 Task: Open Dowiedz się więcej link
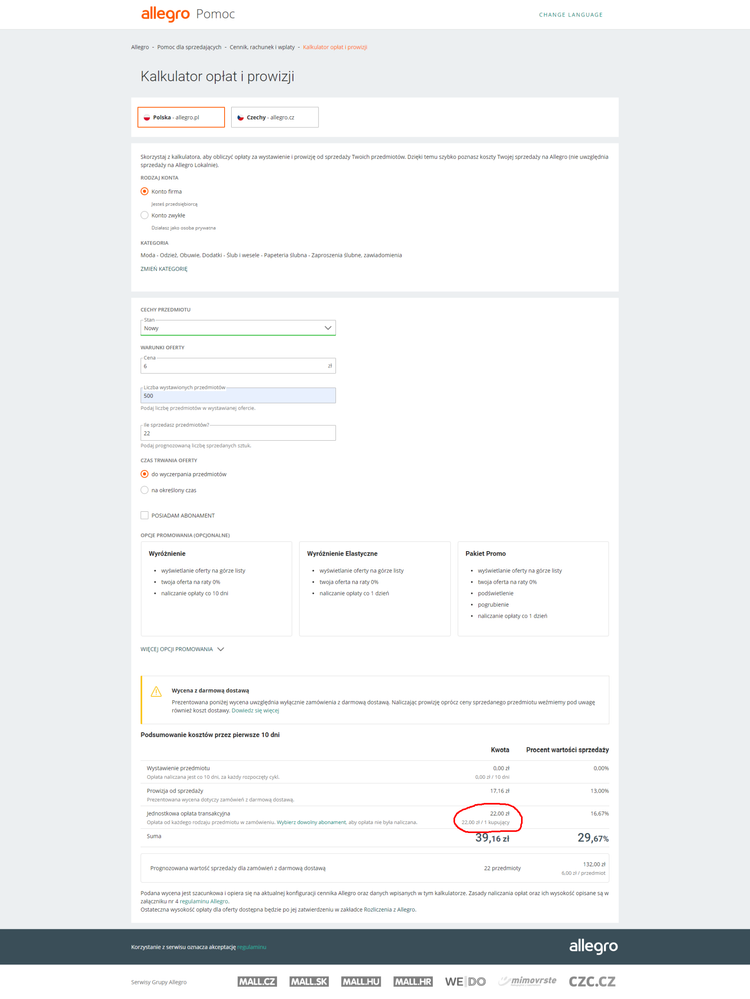[255, 710]
